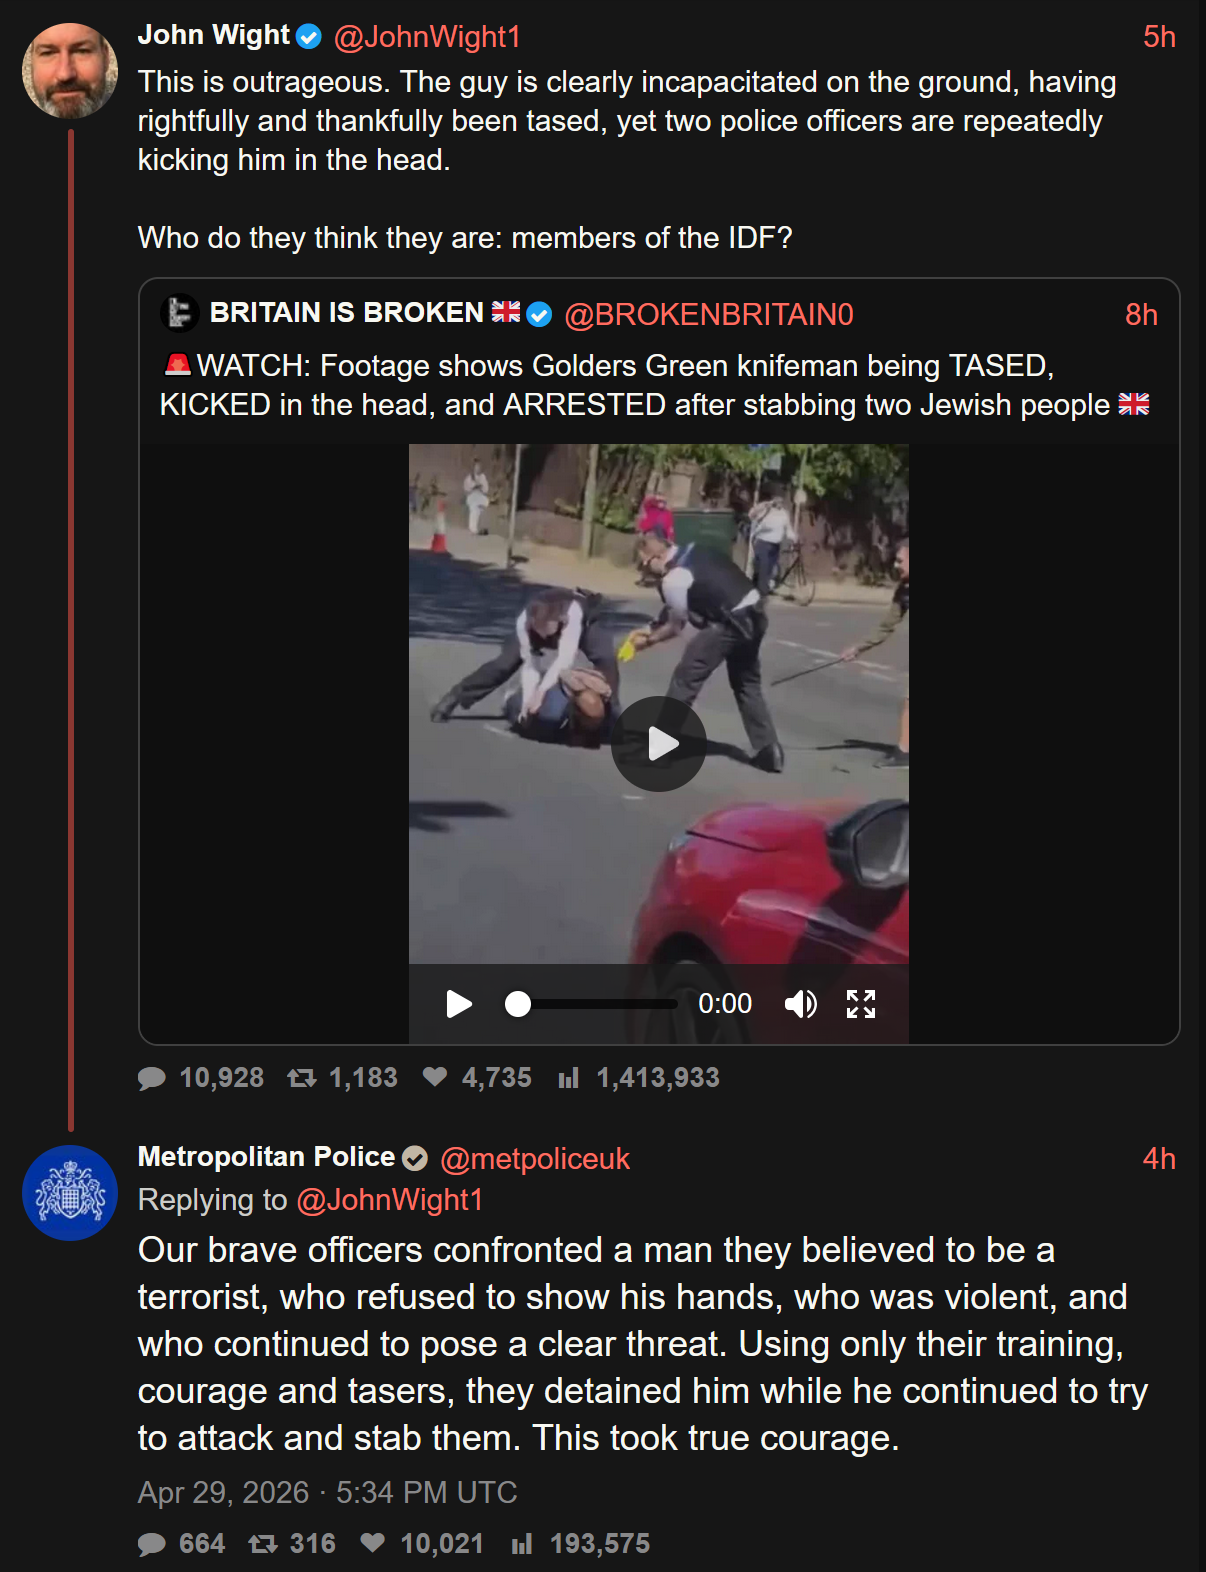
Task: Click the retweet icon showing 1,183
Action: point(302,1078)
